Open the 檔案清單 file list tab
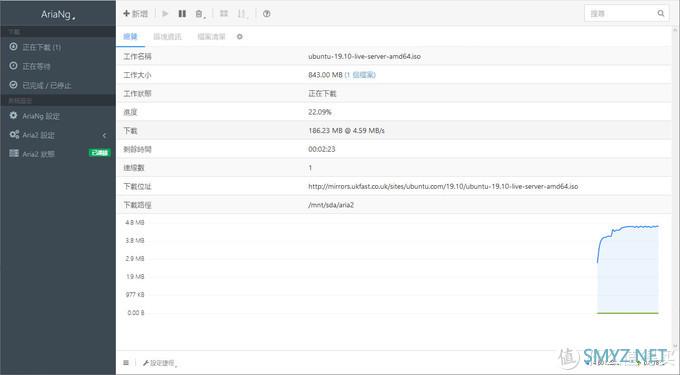The height and width of the screenshot is (375, 680). click(211, 37)
